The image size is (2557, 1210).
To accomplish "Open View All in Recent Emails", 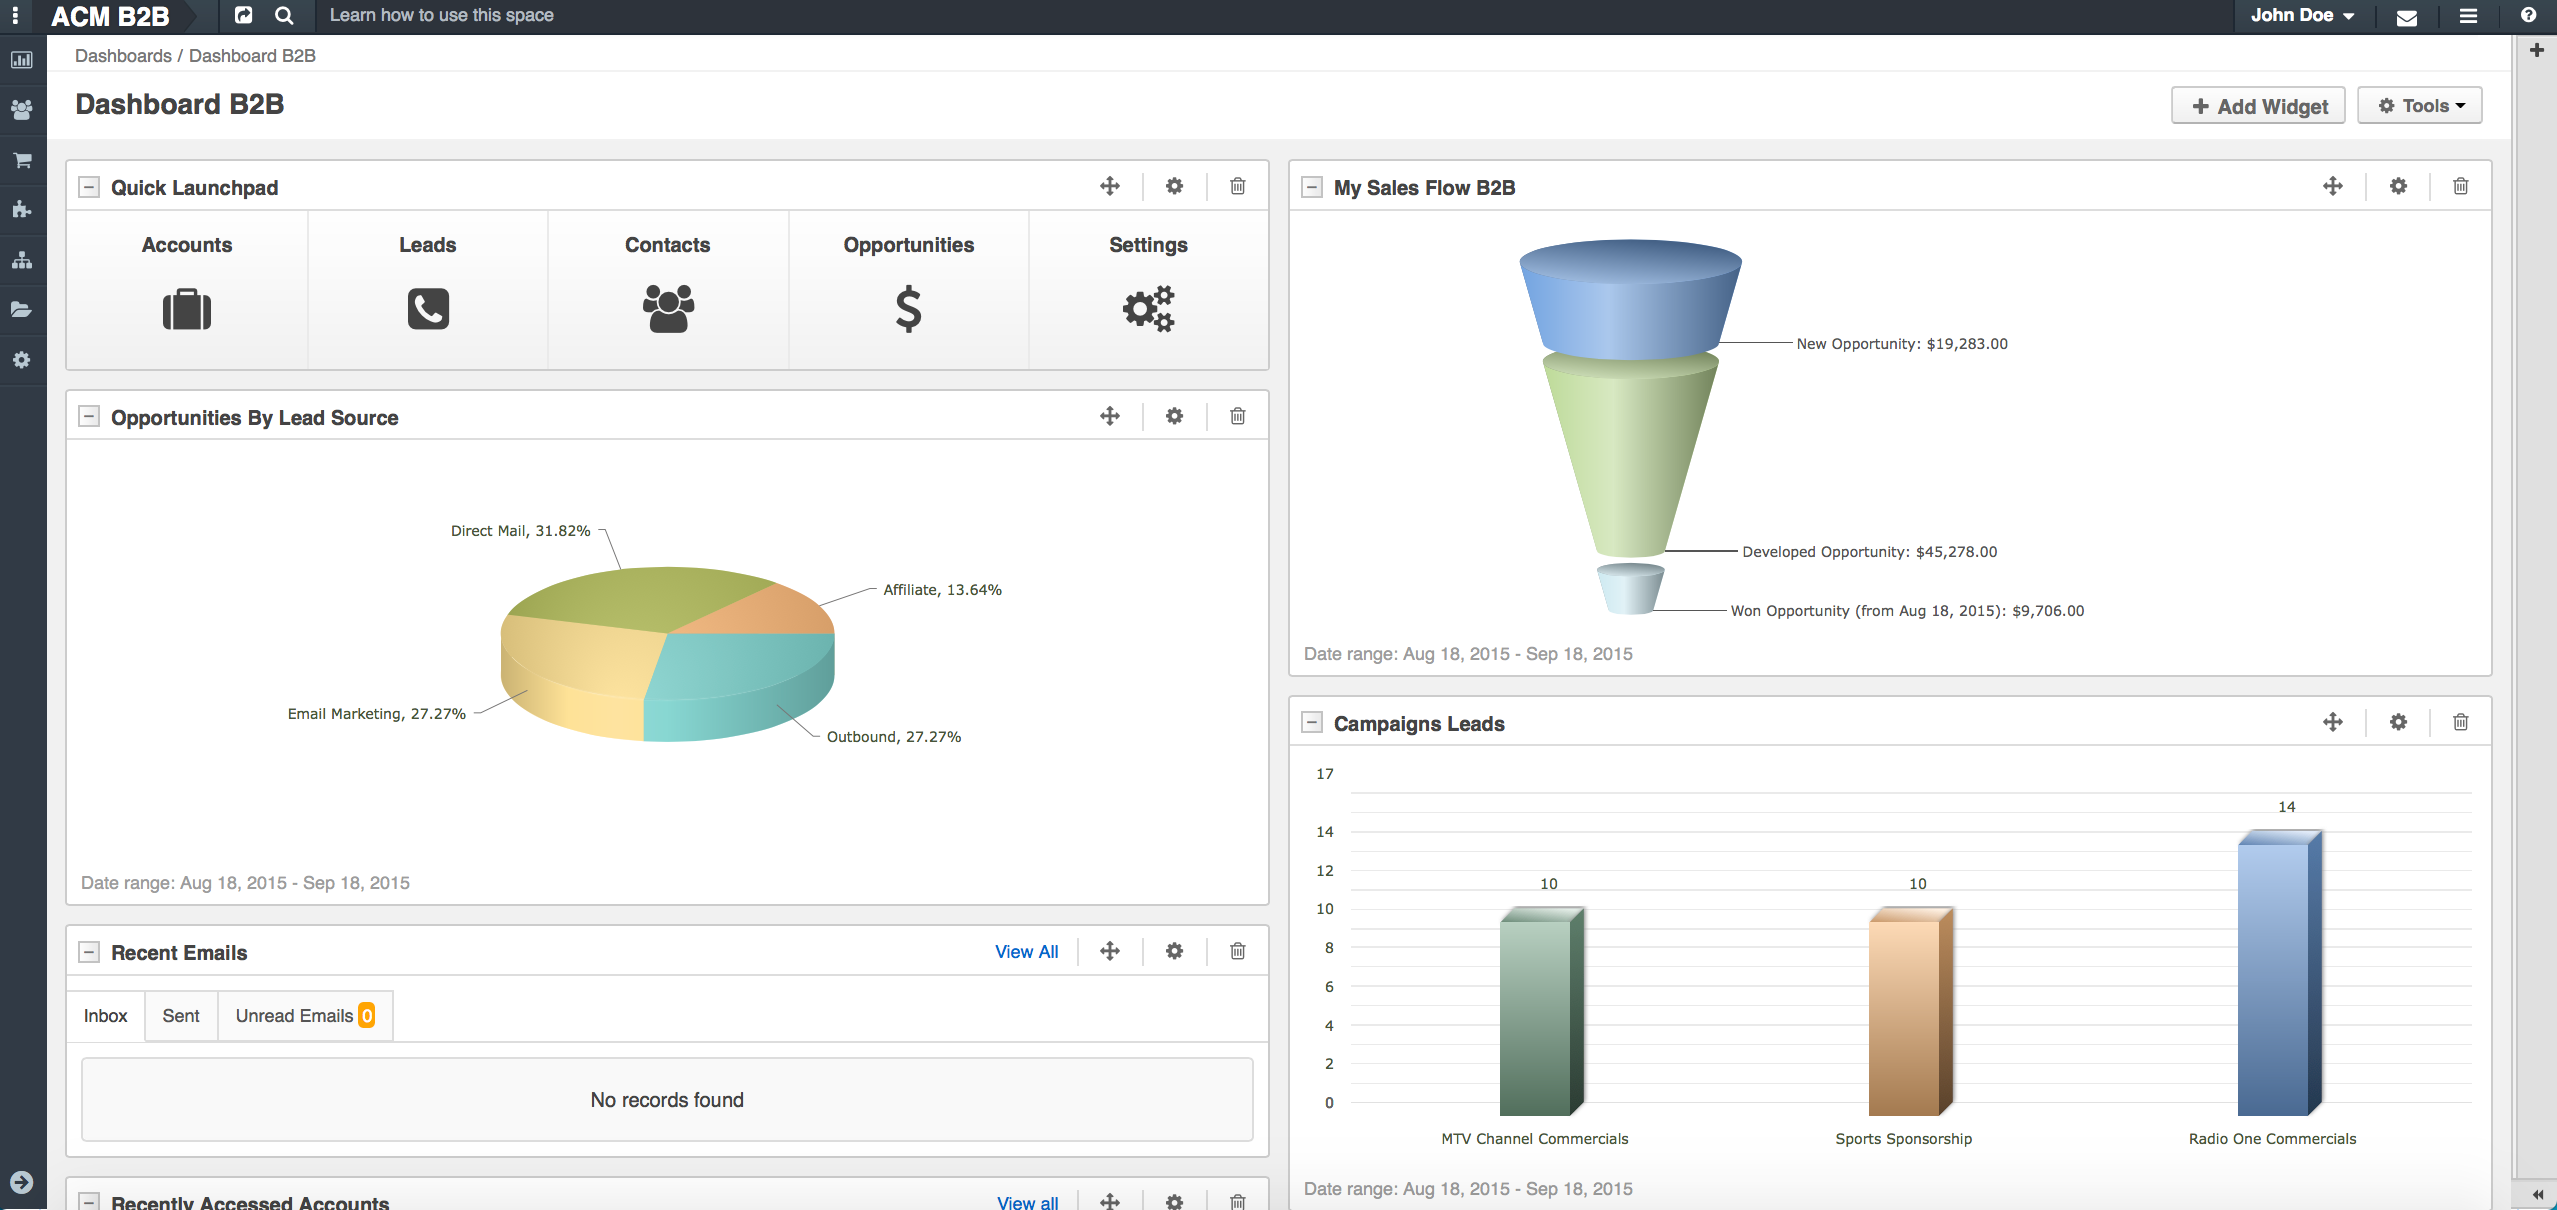I will click(1026, 952).
